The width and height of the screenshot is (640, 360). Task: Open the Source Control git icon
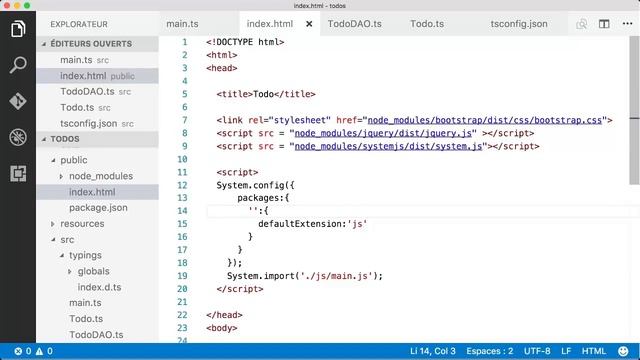coord(18,101)
